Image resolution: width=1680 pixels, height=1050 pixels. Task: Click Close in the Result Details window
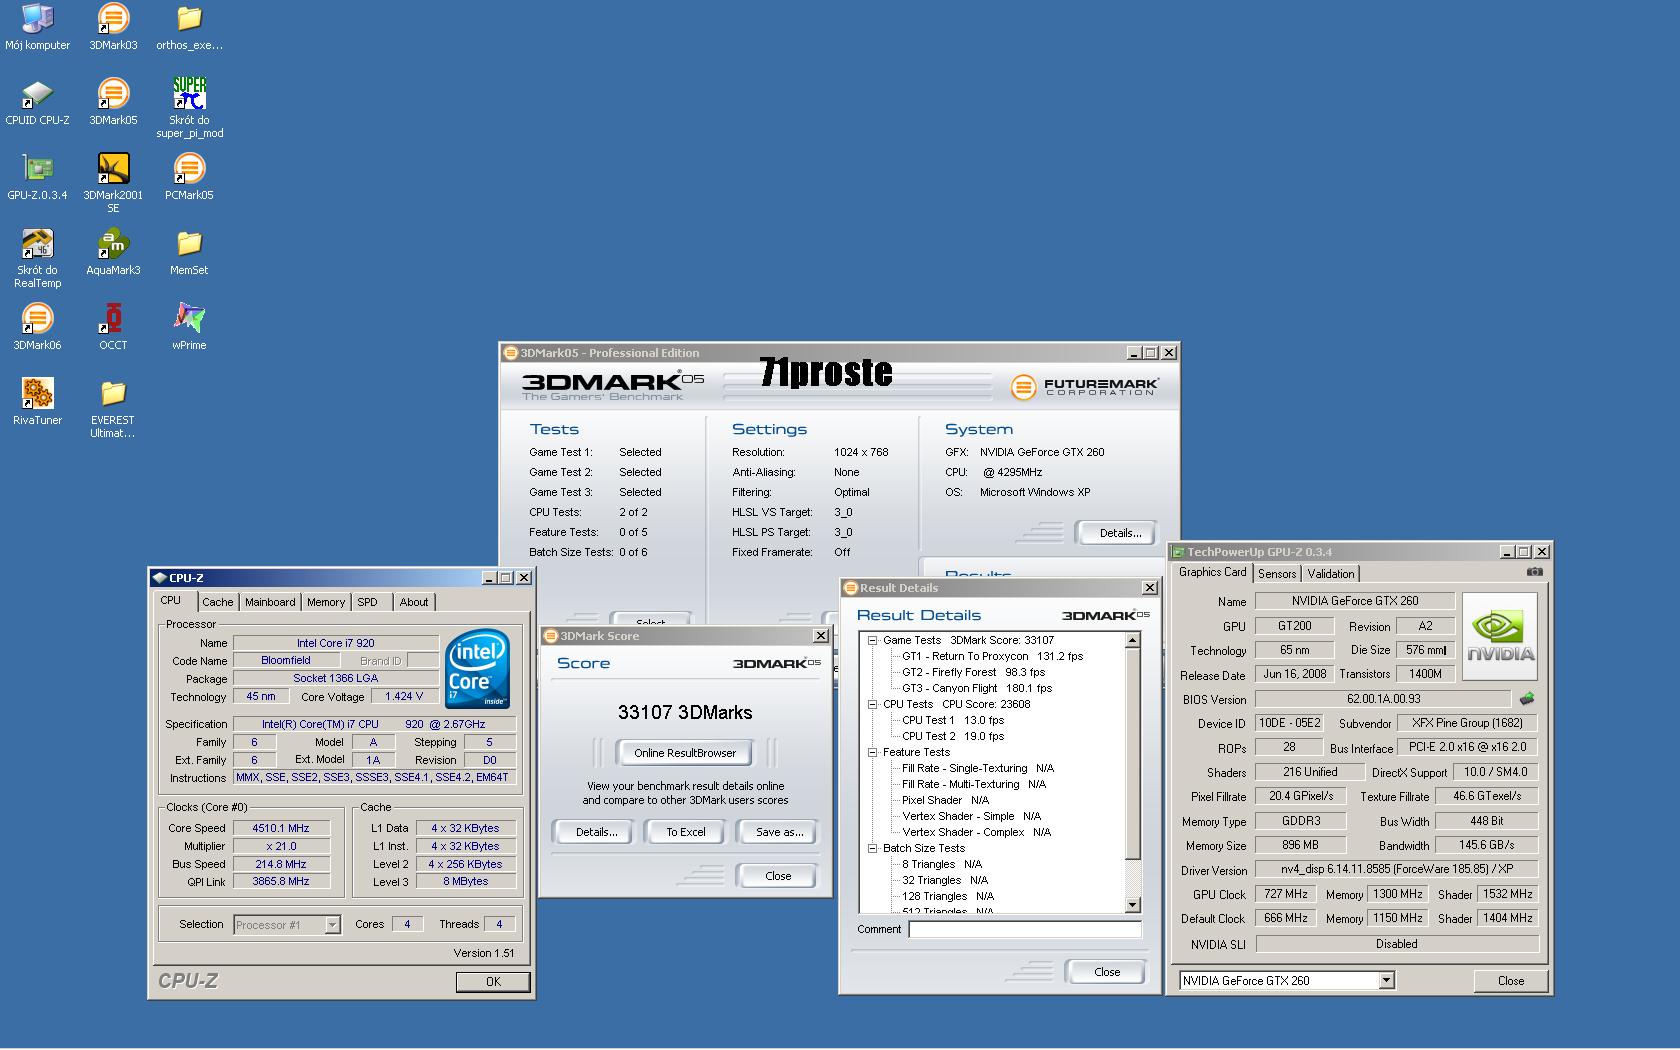(x=1107, y=972)
